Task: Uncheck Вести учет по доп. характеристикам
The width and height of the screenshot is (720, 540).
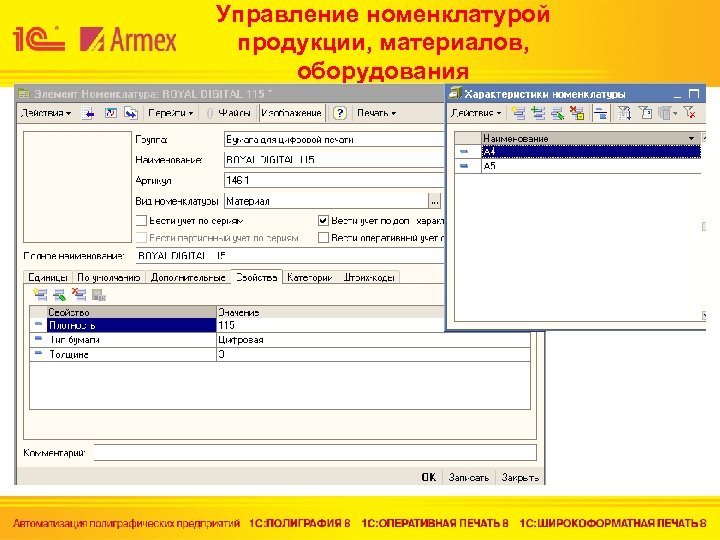Action: [x=323, y=221]
